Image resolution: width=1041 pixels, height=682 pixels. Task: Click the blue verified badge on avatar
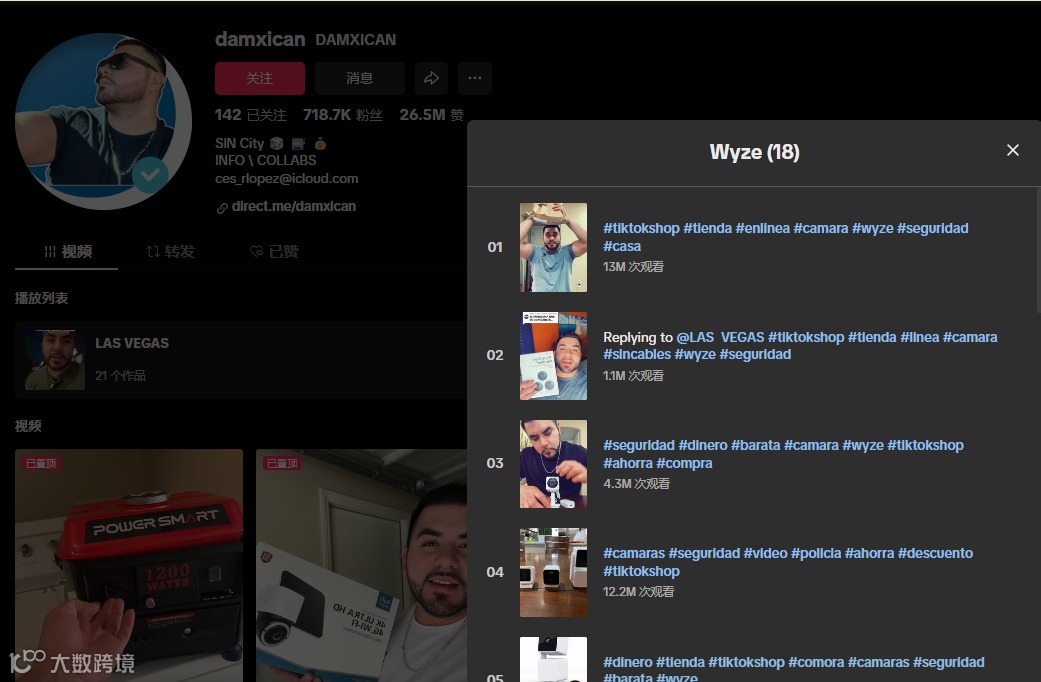[150, 175]
